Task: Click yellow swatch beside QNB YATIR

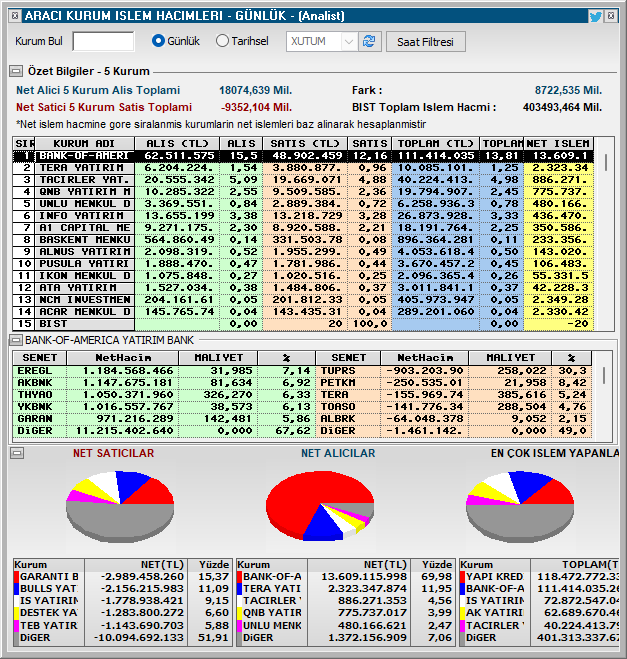Action: pyautogui.click(x=240, y=613)
